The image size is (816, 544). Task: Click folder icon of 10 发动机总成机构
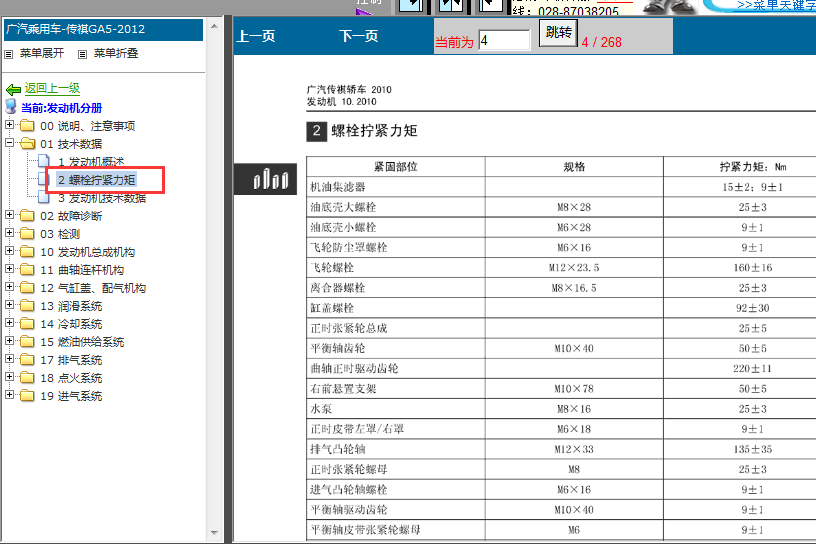[27, 252]
